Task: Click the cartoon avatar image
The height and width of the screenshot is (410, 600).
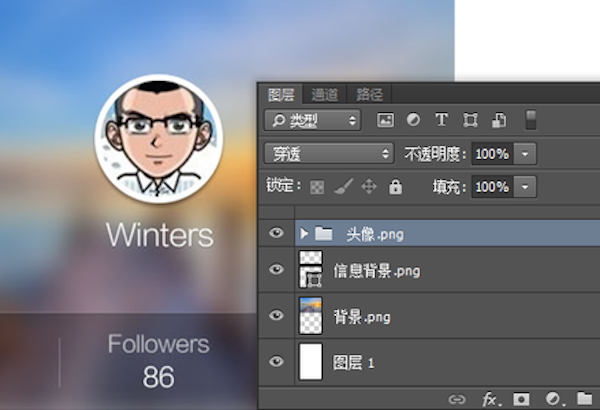Action: (159, 139)
